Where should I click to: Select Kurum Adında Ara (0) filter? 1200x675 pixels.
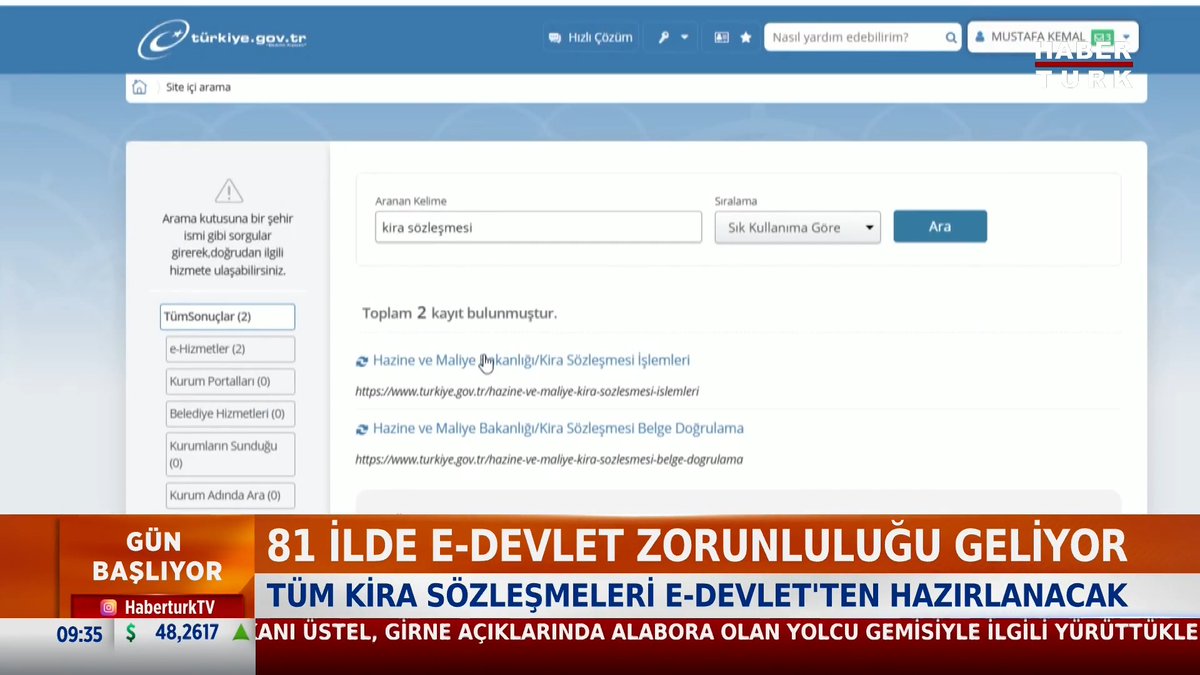point(230,495)
